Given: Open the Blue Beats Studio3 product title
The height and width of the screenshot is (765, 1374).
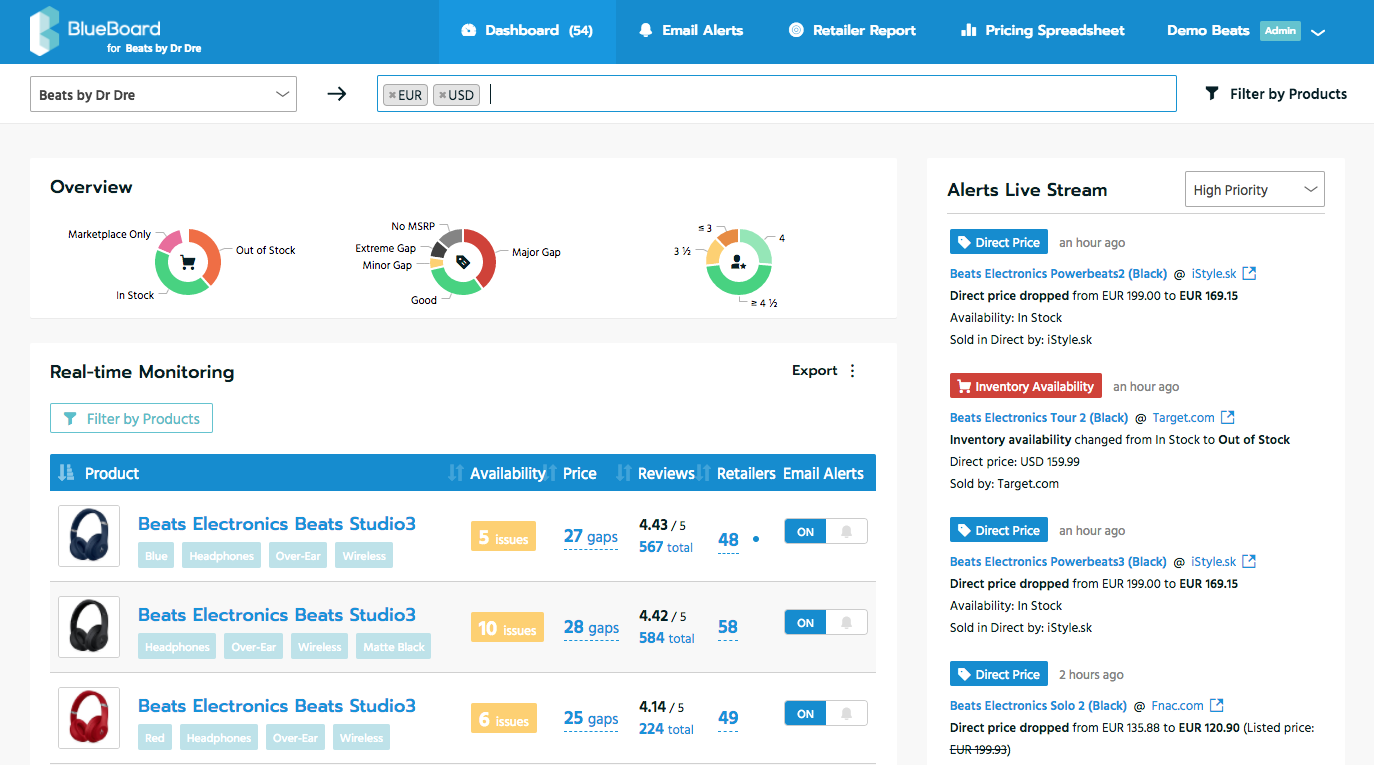Looking at the screenshot, I should (x=277, y=524).
